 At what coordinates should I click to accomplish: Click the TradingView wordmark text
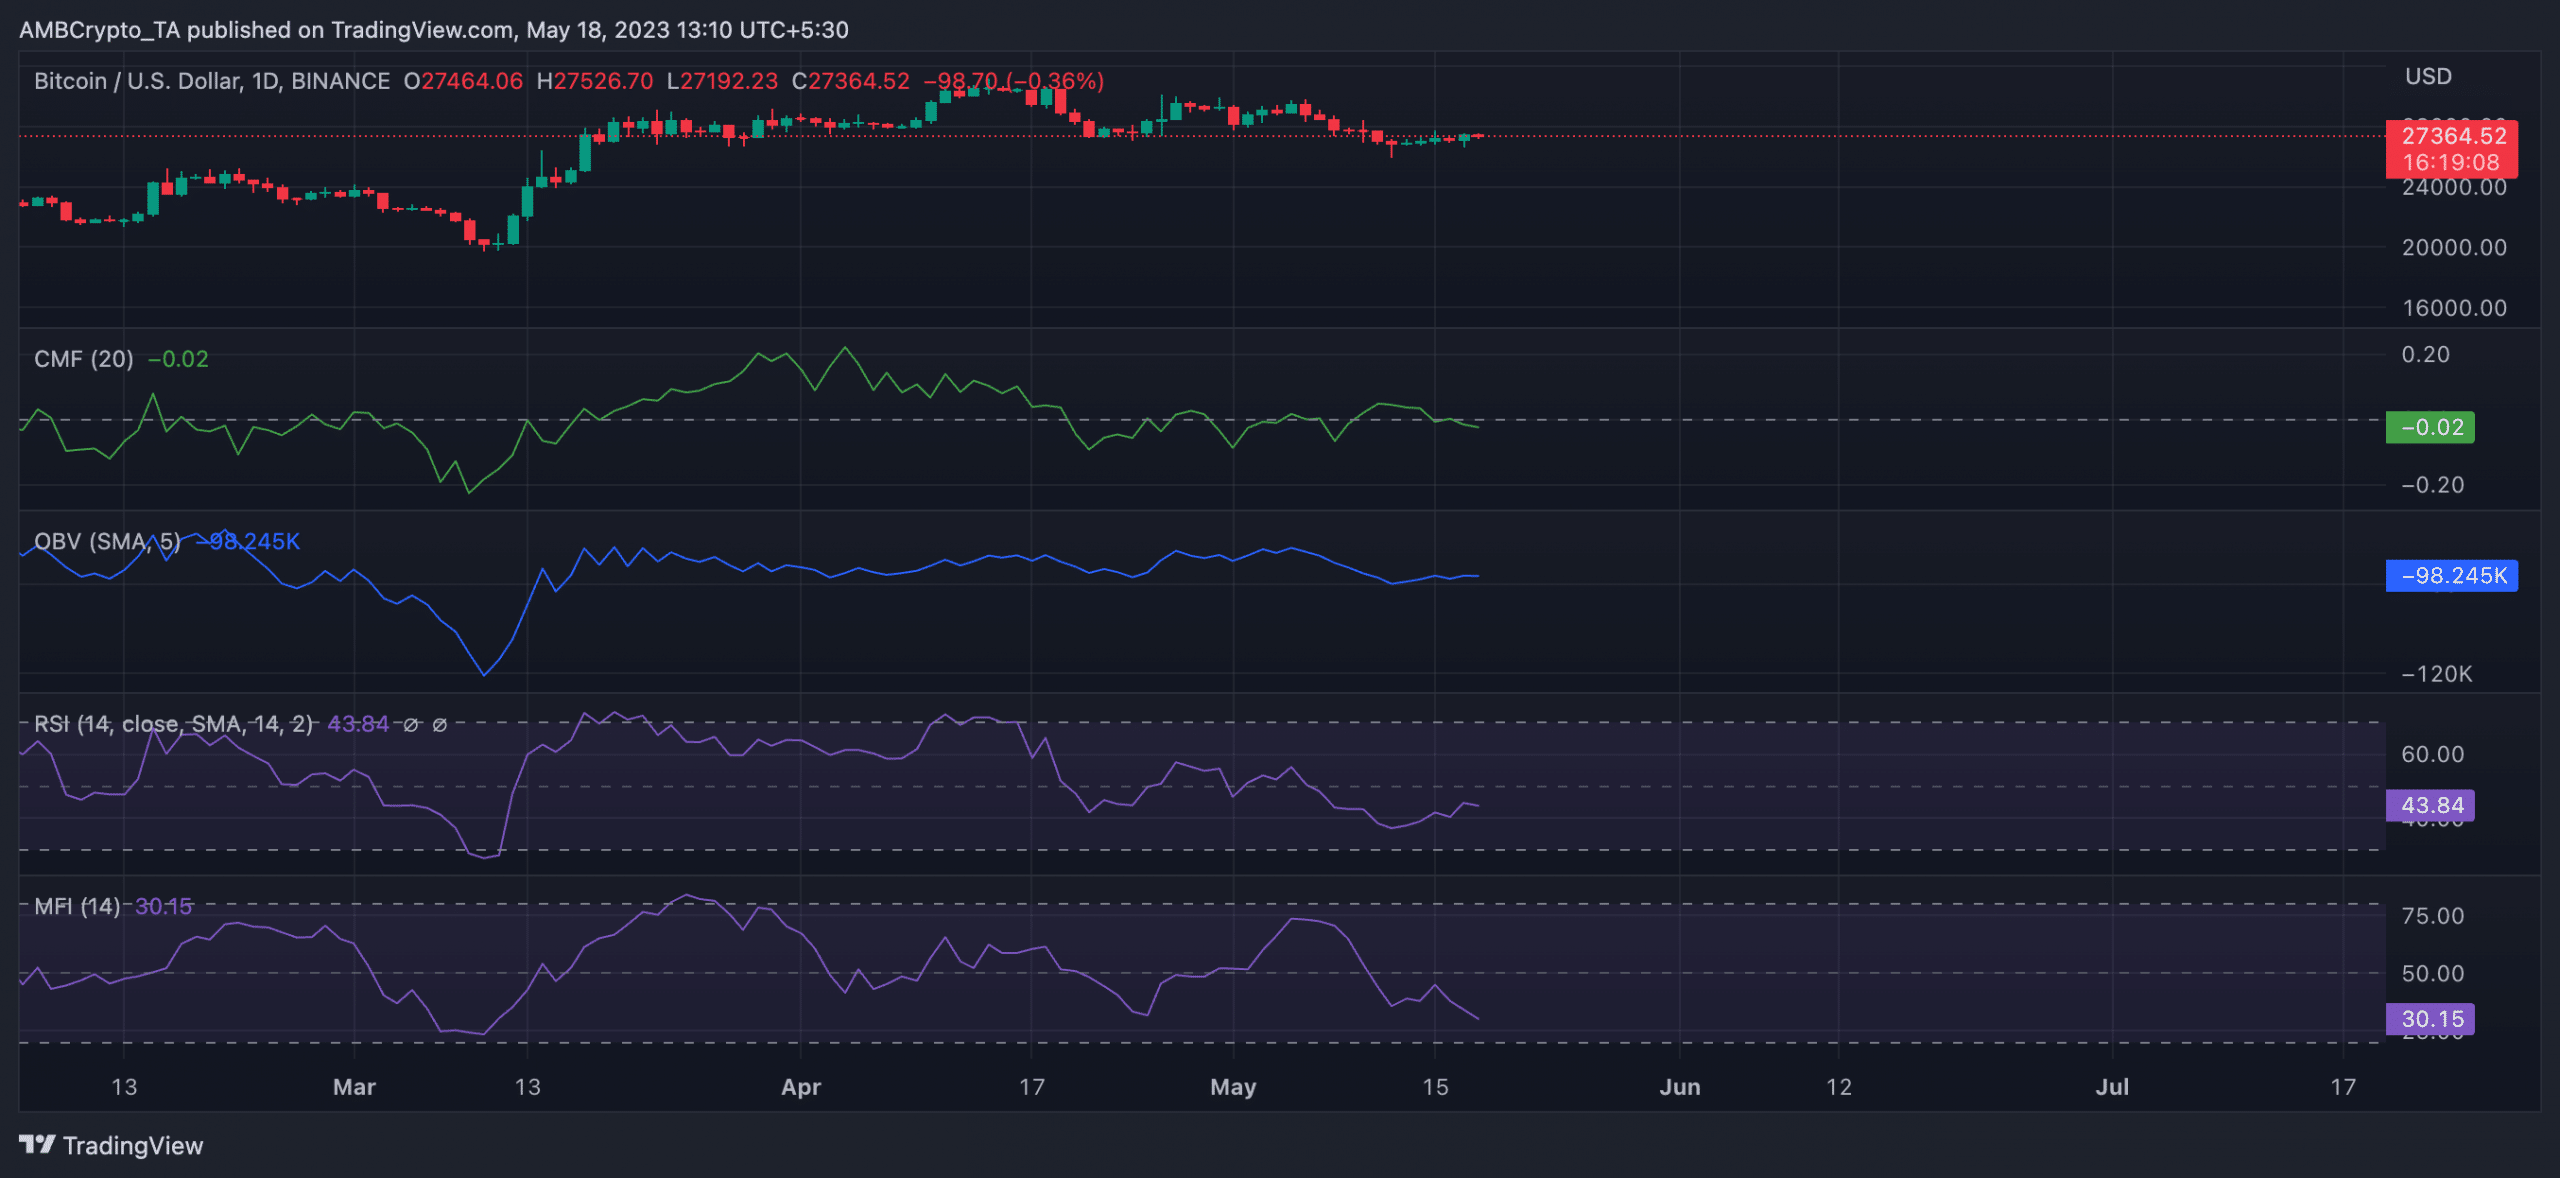click(133, 1145)
